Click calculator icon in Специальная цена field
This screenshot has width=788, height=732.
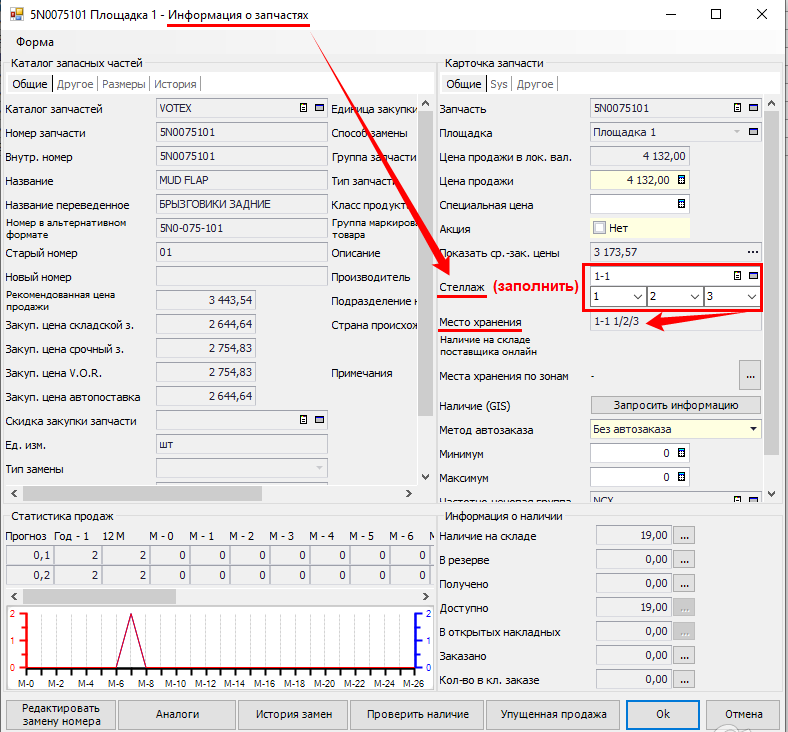[681, 204]
